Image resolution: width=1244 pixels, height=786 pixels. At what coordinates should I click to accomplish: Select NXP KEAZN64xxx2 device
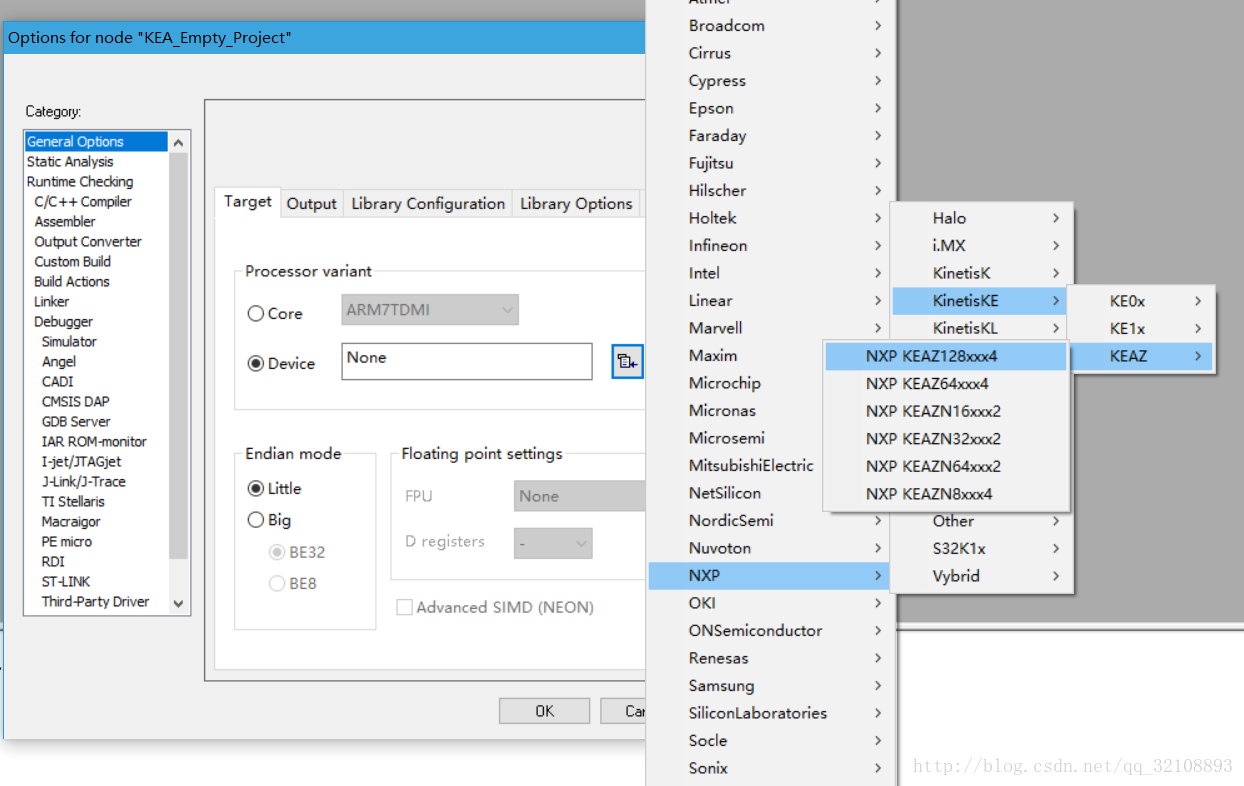pyautogui.click(x=945, y=466)
